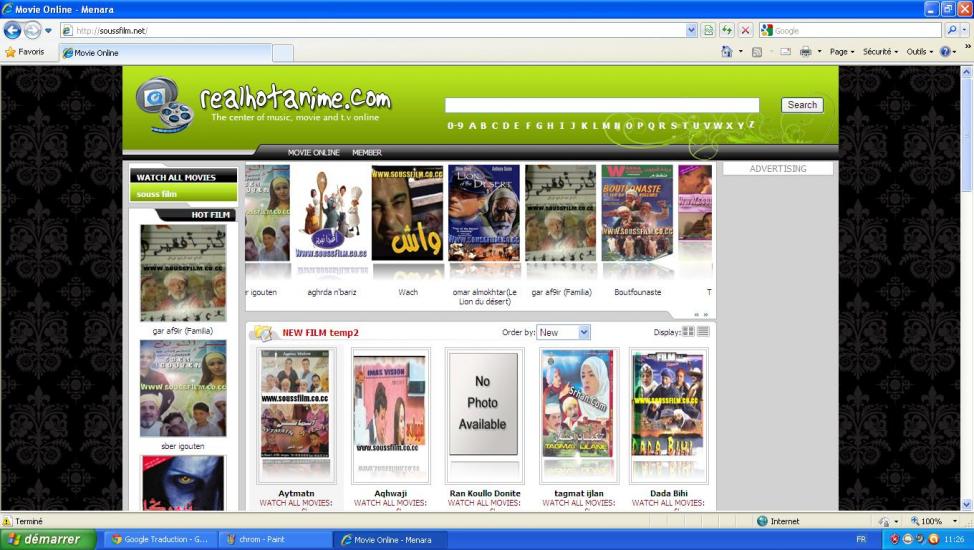Screen dimensions: 974x550
Task: Click the Dada Bihi movie poster
Action: (x=668, y=415)
